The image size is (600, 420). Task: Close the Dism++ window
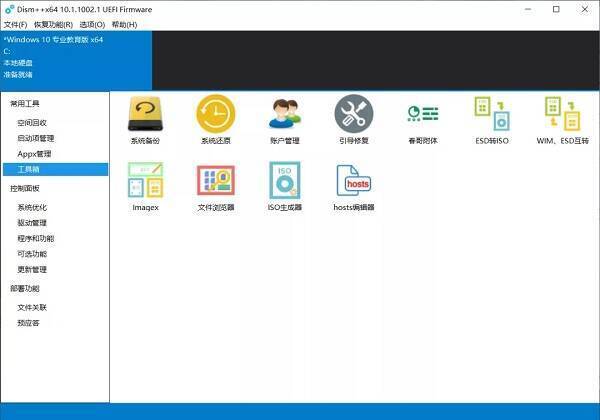pos(585,9)
